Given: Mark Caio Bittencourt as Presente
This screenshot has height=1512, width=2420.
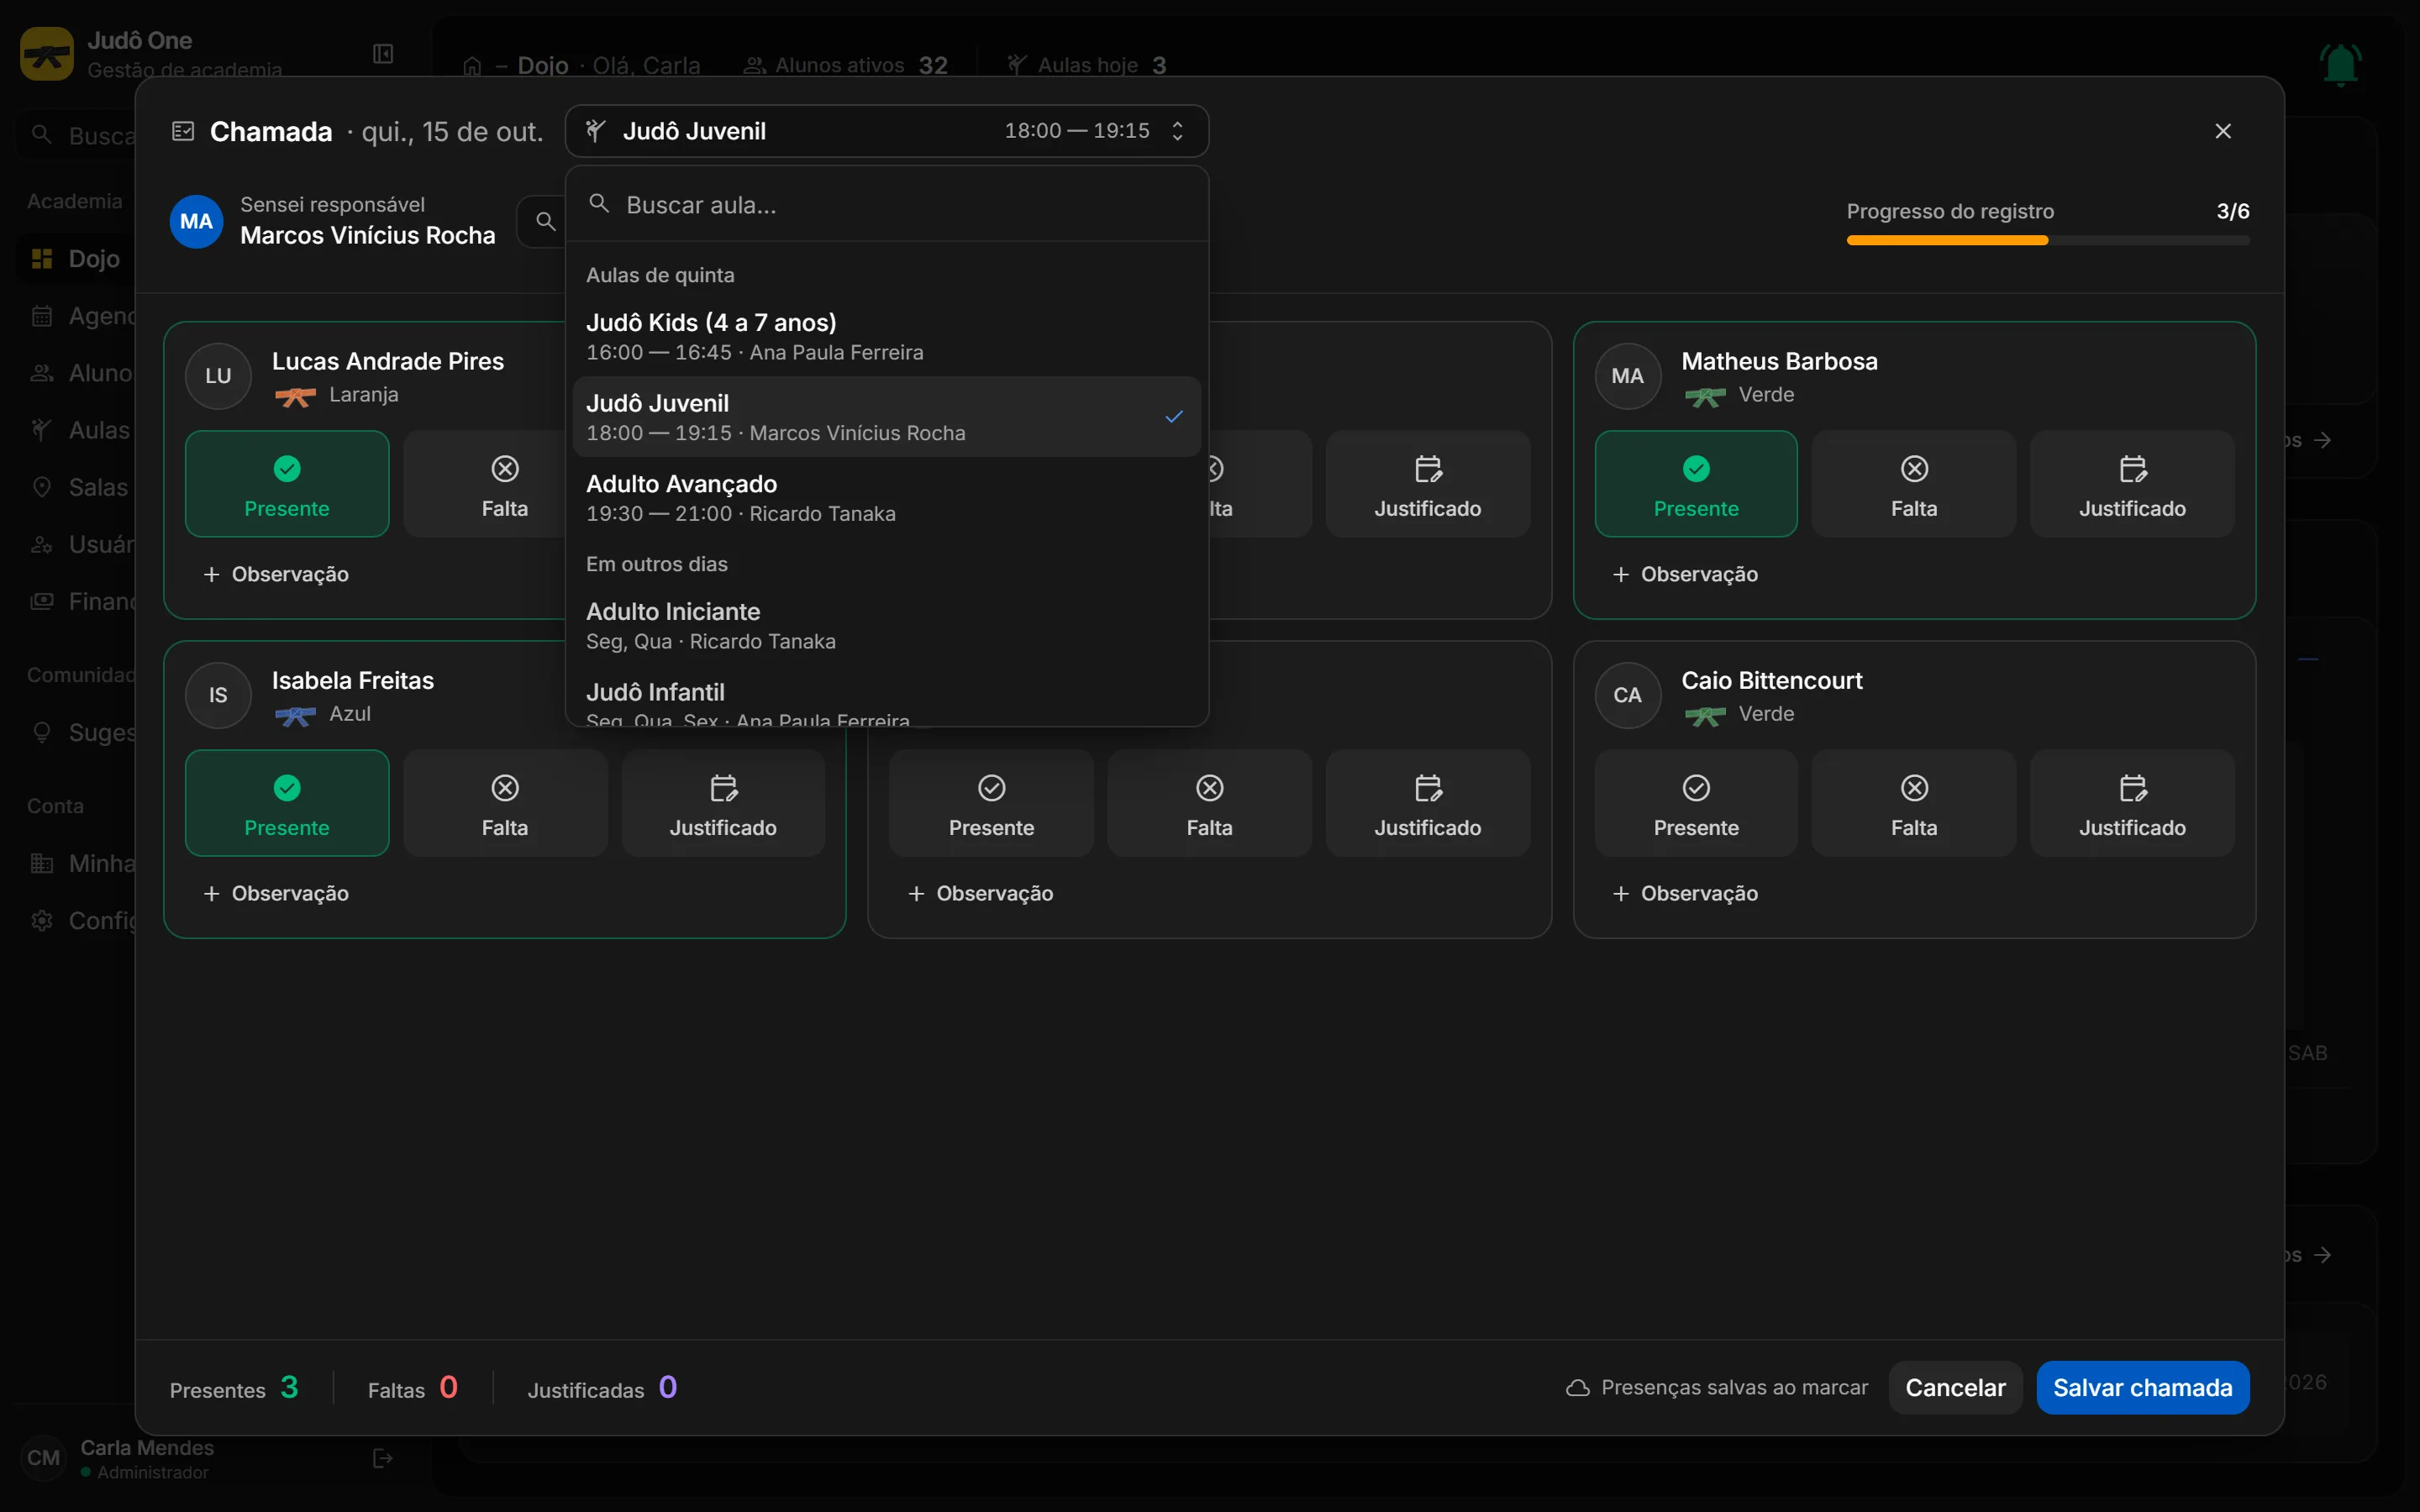Looking at the screenshot, I should coord(1696,803).
